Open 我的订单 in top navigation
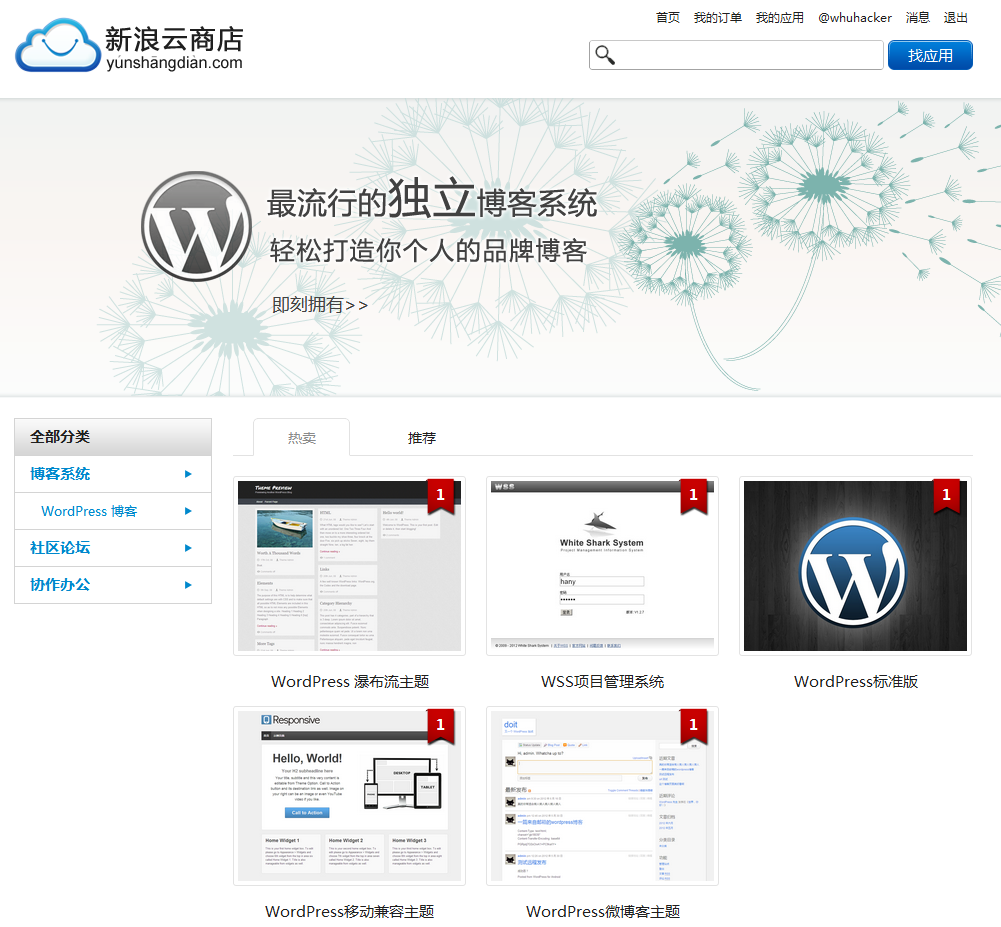This screenshot has height=927, width=1001. point(718,18)
